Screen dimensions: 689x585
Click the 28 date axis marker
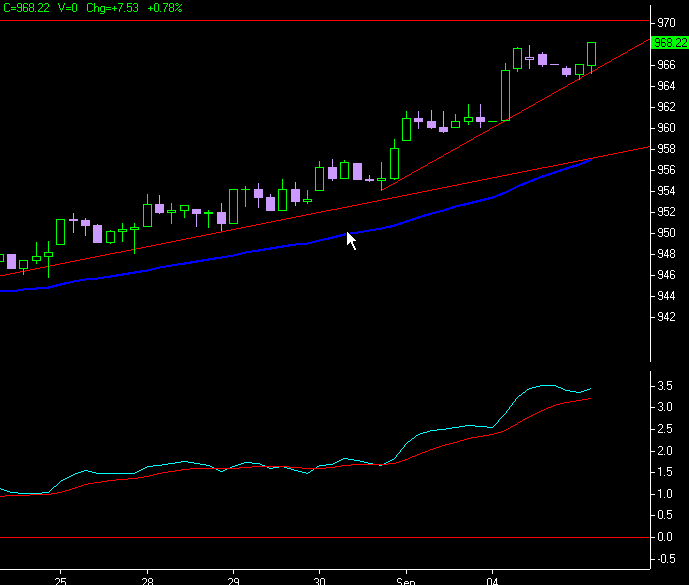(x=148, y=581)
